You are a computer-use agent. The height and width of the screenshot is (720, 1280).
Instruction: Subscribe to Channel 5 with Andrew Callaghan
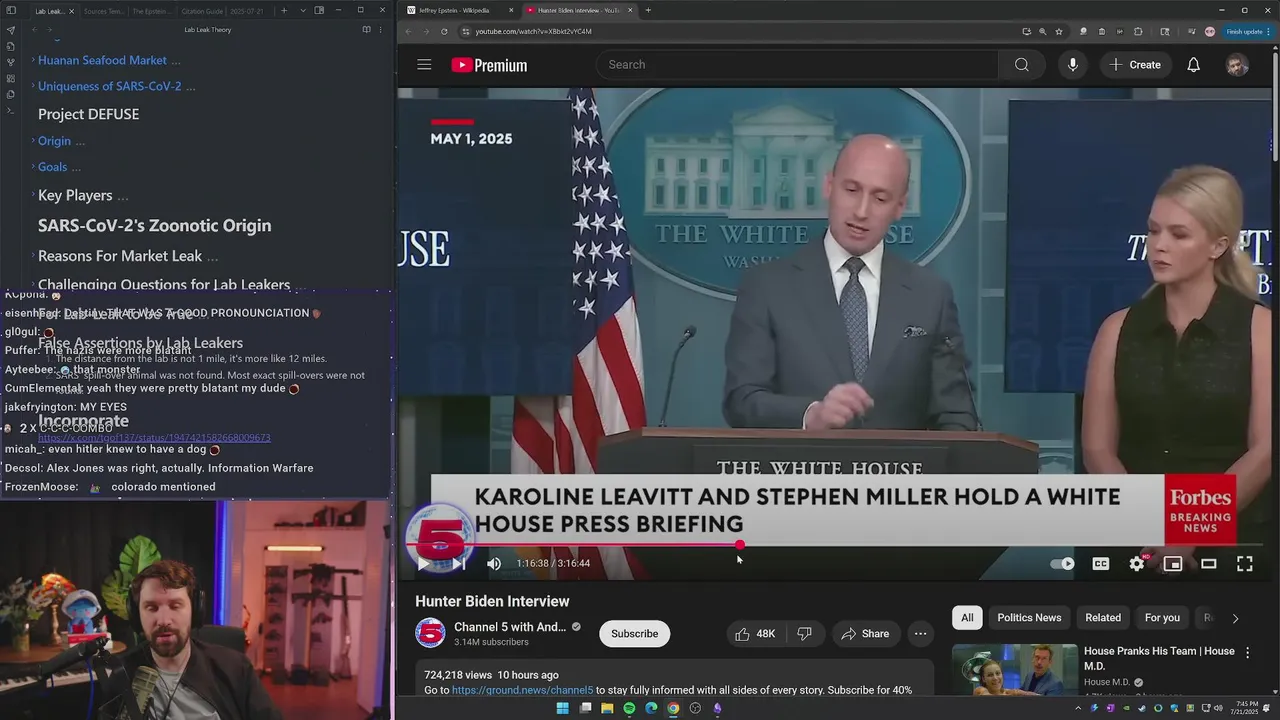pyautogui.click(x=634, y=633)
